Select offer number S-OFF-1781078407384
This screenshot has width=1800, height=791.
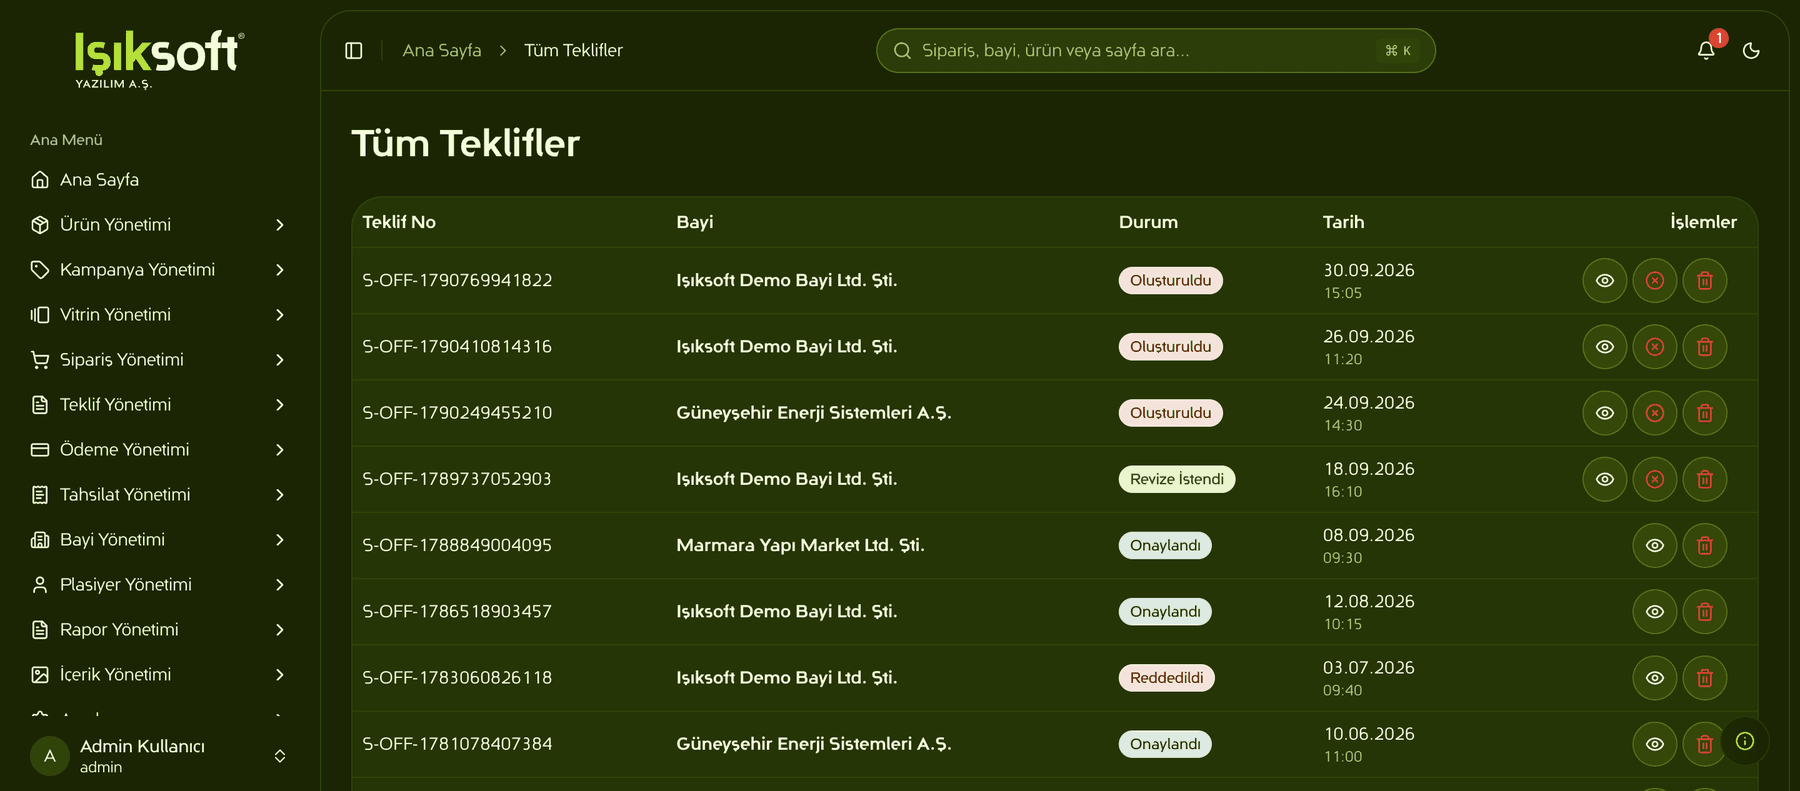(457, 744)
